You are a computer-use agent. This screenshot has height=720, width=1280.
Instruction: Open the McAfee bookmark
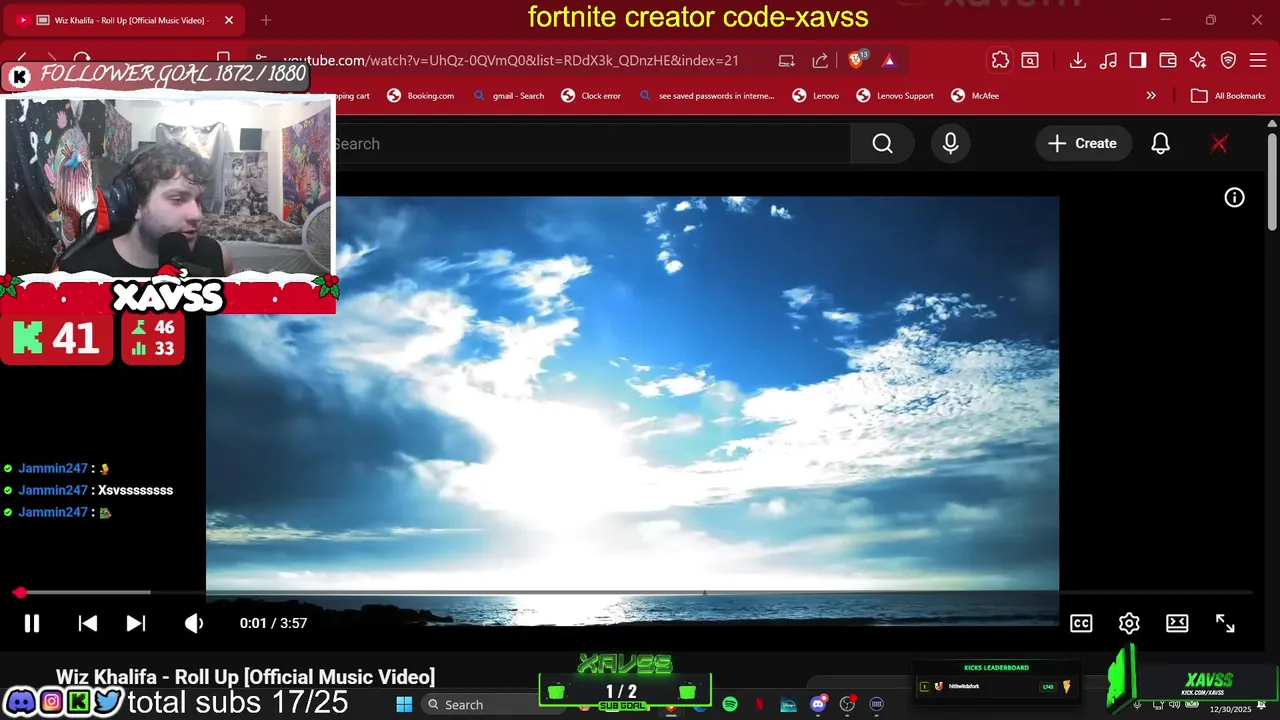(x=975, y=96)
